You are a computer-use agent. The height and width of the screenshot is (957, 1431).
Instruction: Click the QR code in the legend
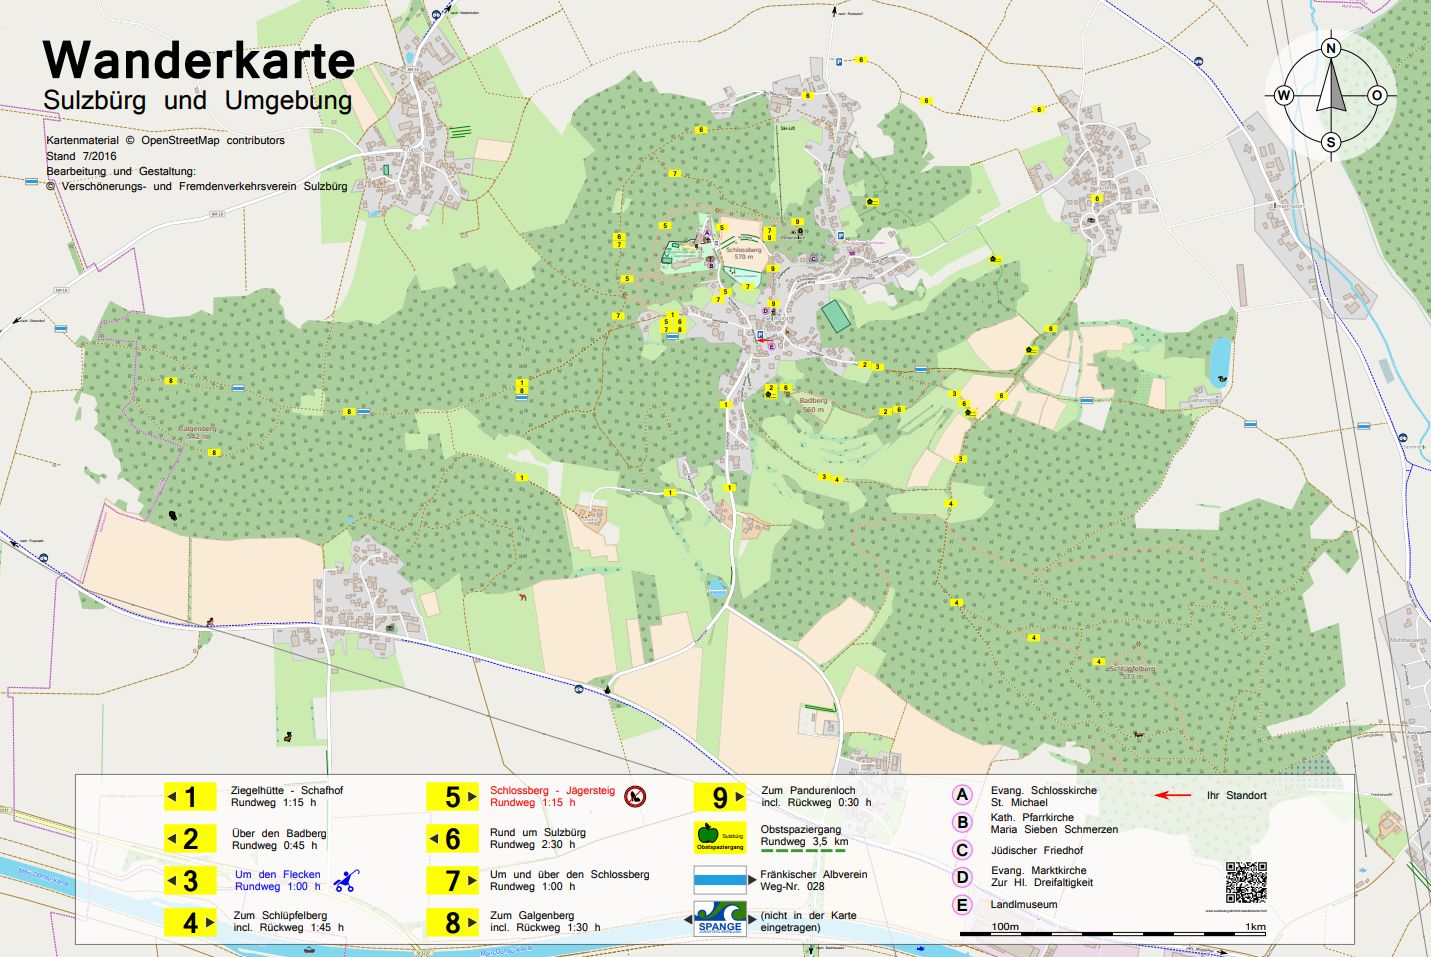tap(1246, 882)
